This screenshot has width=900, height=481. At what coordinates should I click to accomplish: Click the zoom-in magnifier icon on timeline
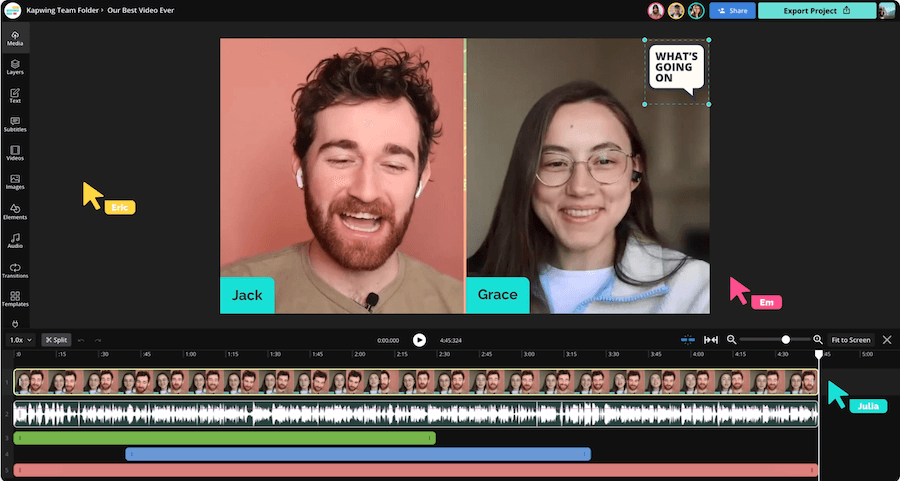[818, 340]
